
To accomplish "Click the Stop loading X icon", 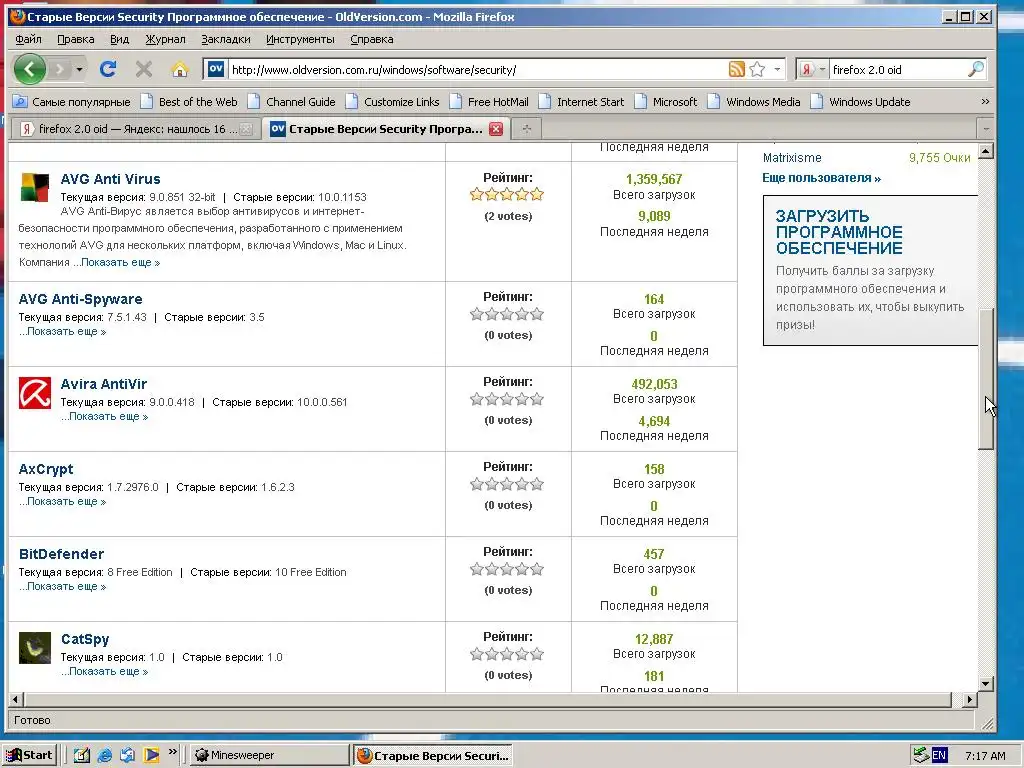I will [x=144, y=69].
